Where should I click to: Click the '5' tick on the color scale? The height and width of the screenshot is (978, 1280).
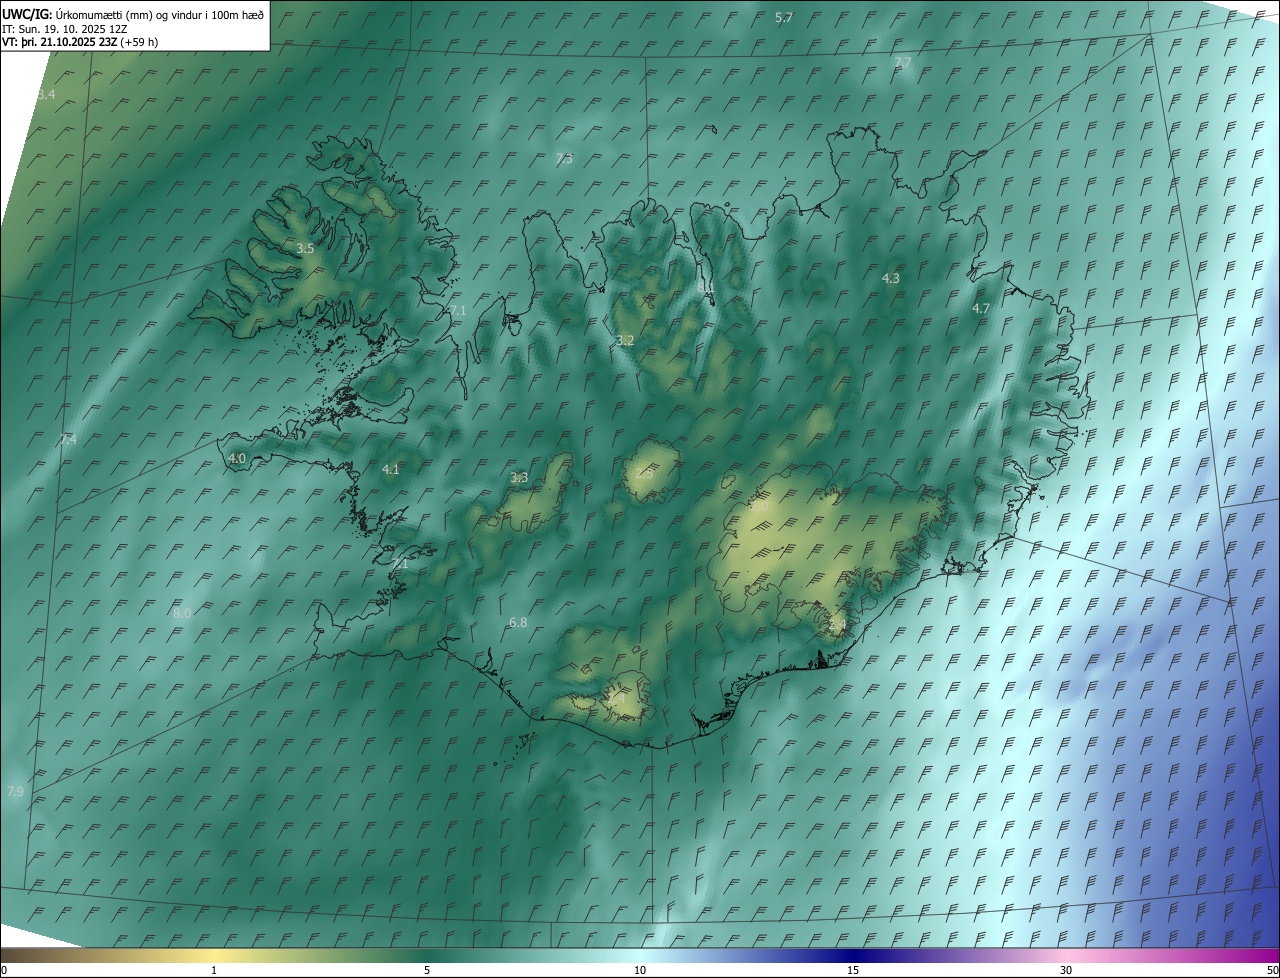pyautogui.click(x=427, y=971)
